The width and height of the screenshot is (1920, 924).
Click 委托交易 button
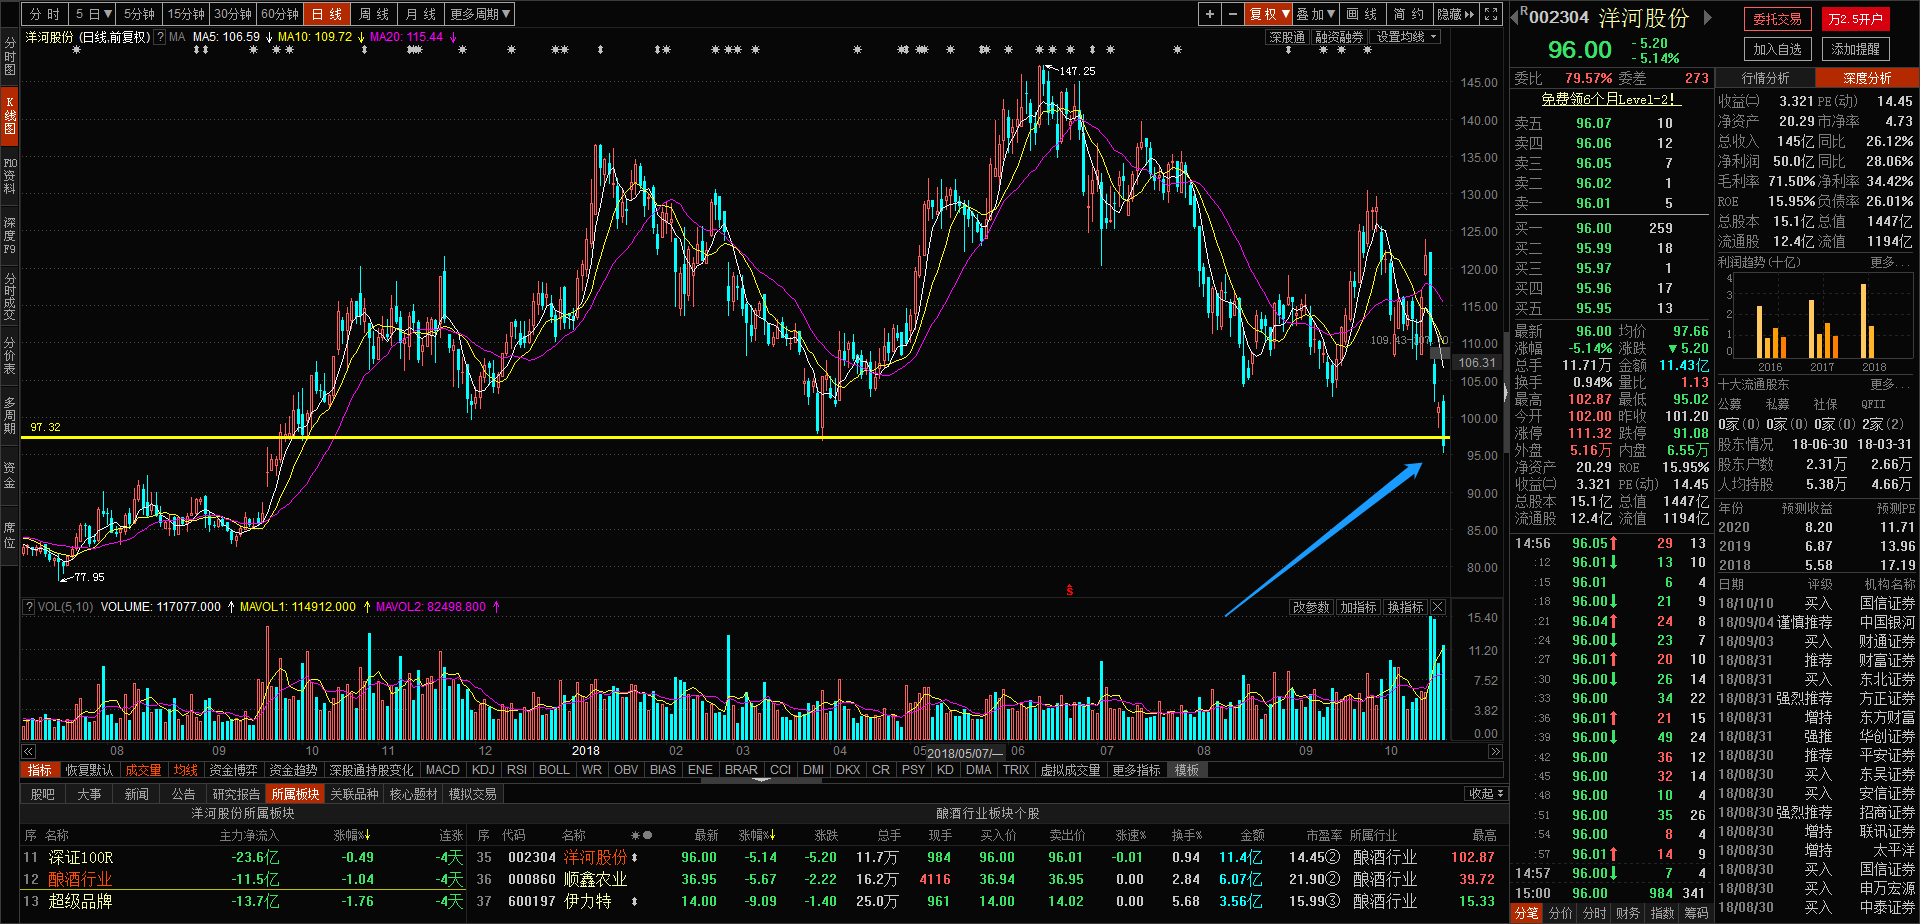point(1777,19)
